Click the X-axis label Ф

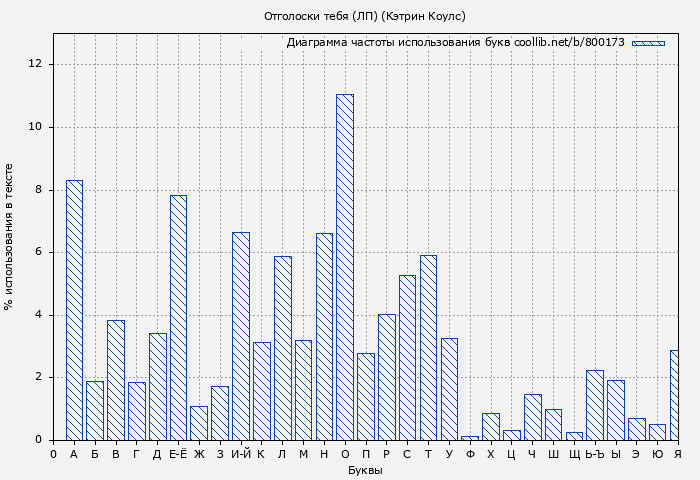pyautogui.click(x=470, y=454)
